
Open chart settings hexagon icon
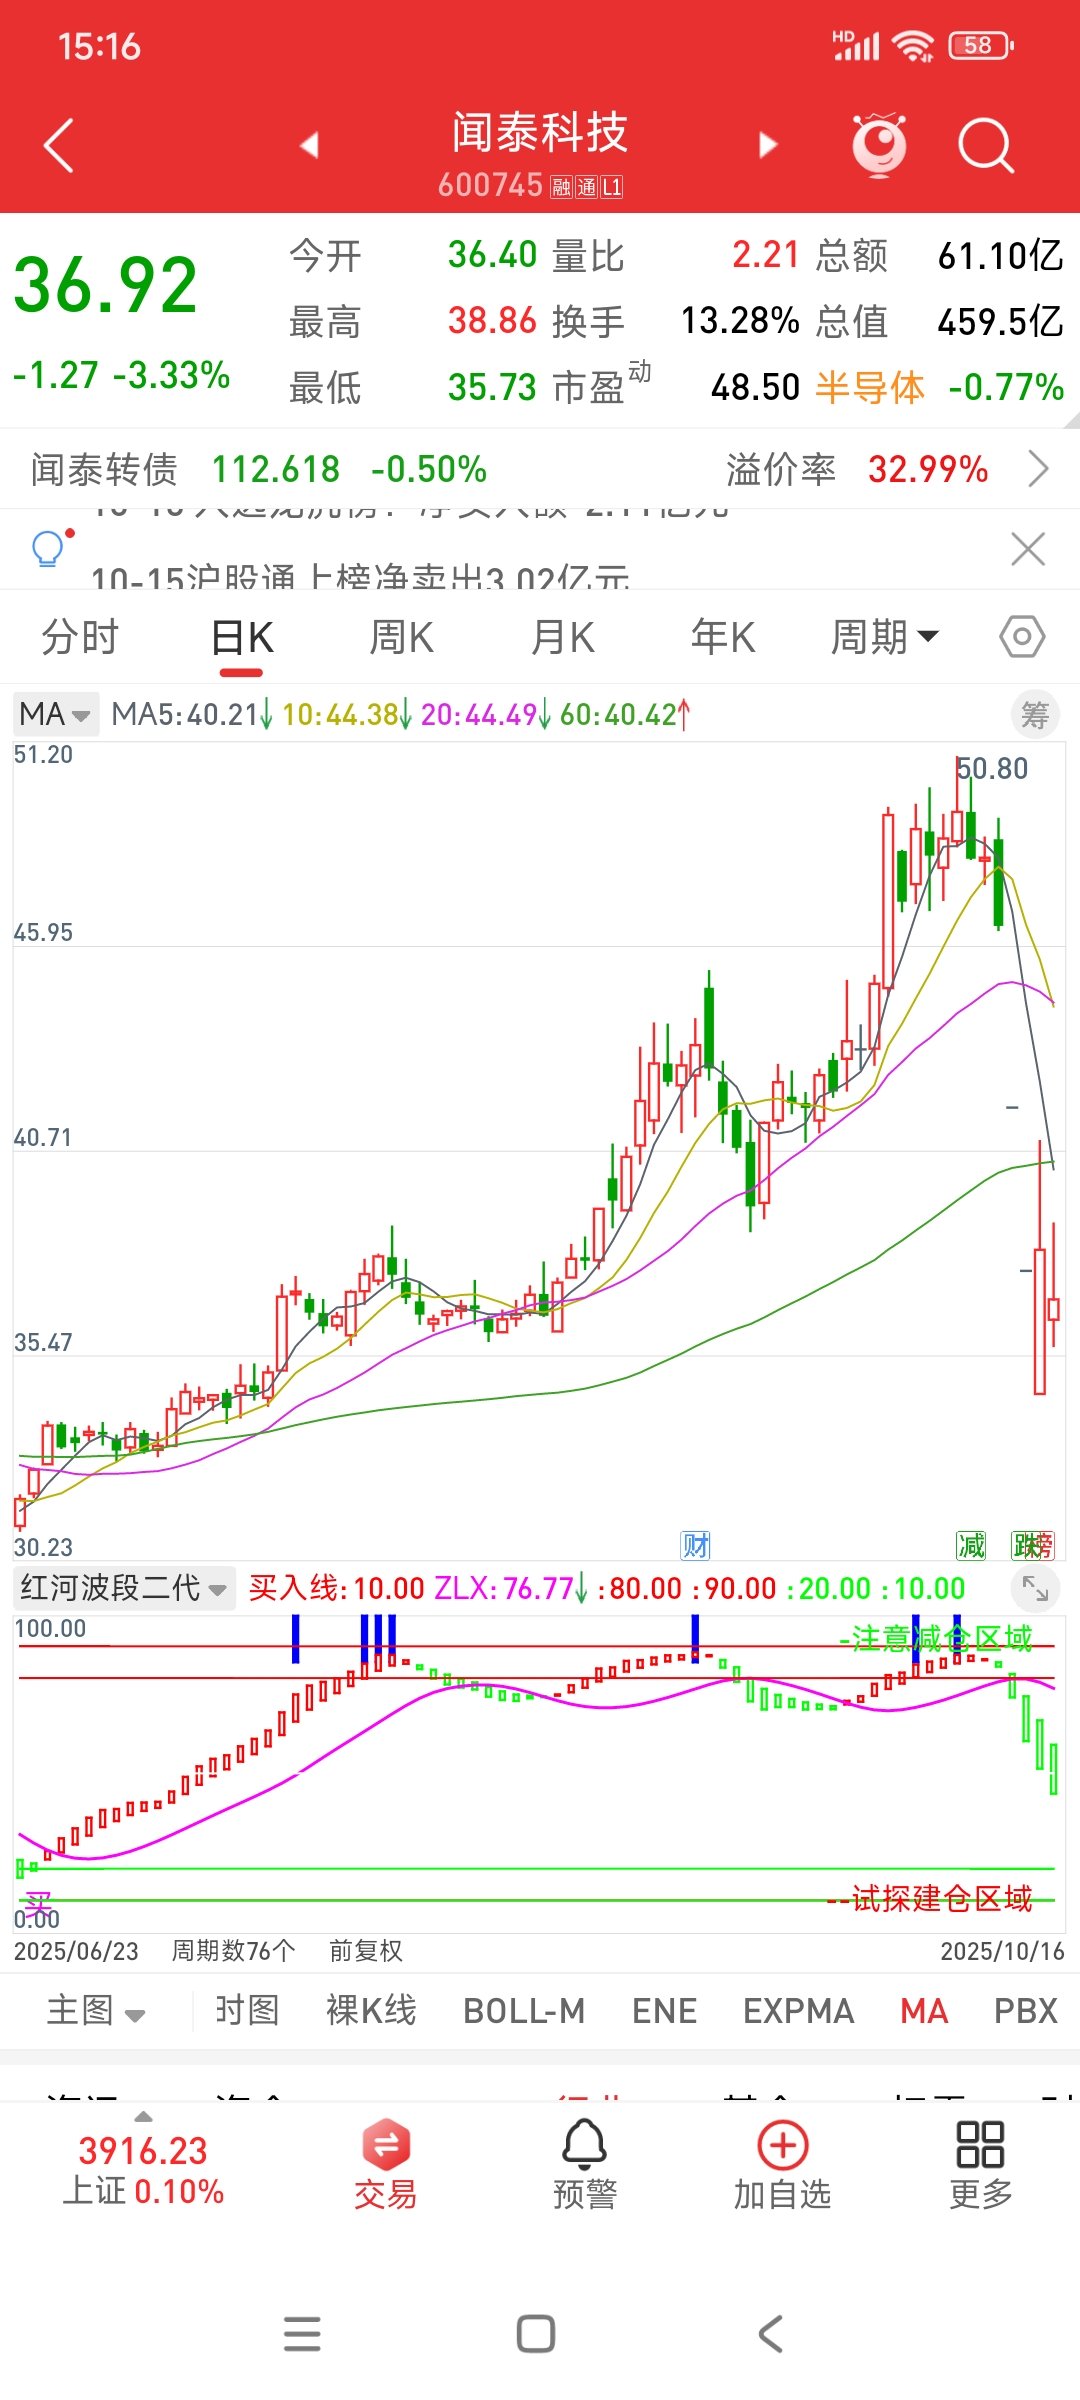[1022, 637]
